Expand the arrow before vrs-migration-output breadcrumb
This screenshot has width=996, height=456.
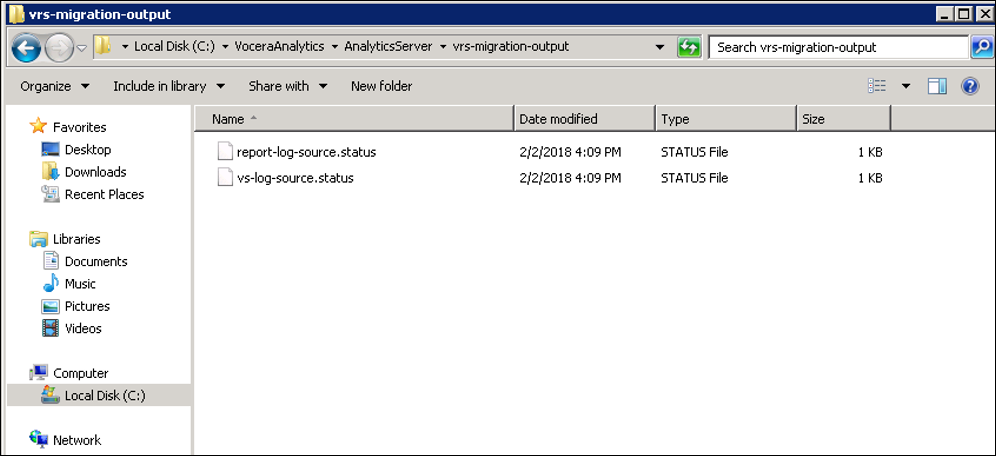(443, 47)
